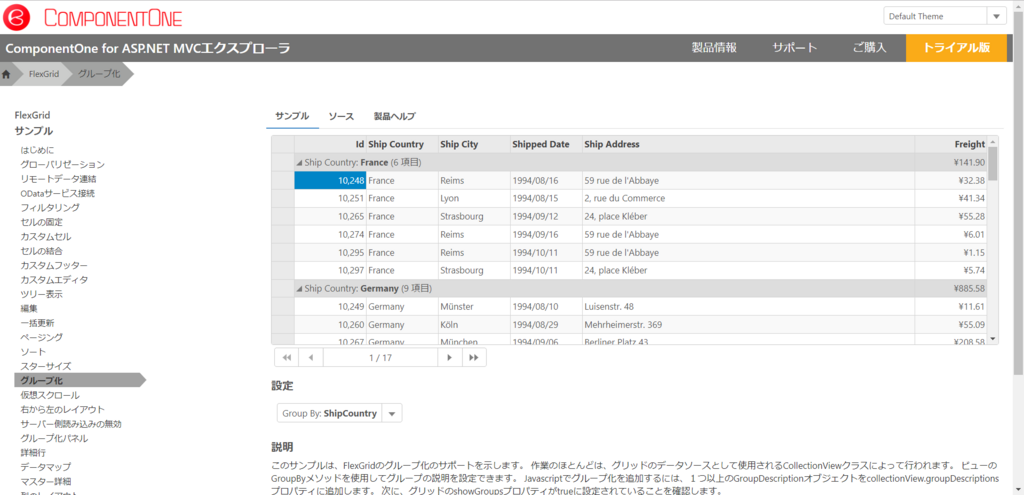Select the ¥55.28 freight cell

tap(952, 216)
